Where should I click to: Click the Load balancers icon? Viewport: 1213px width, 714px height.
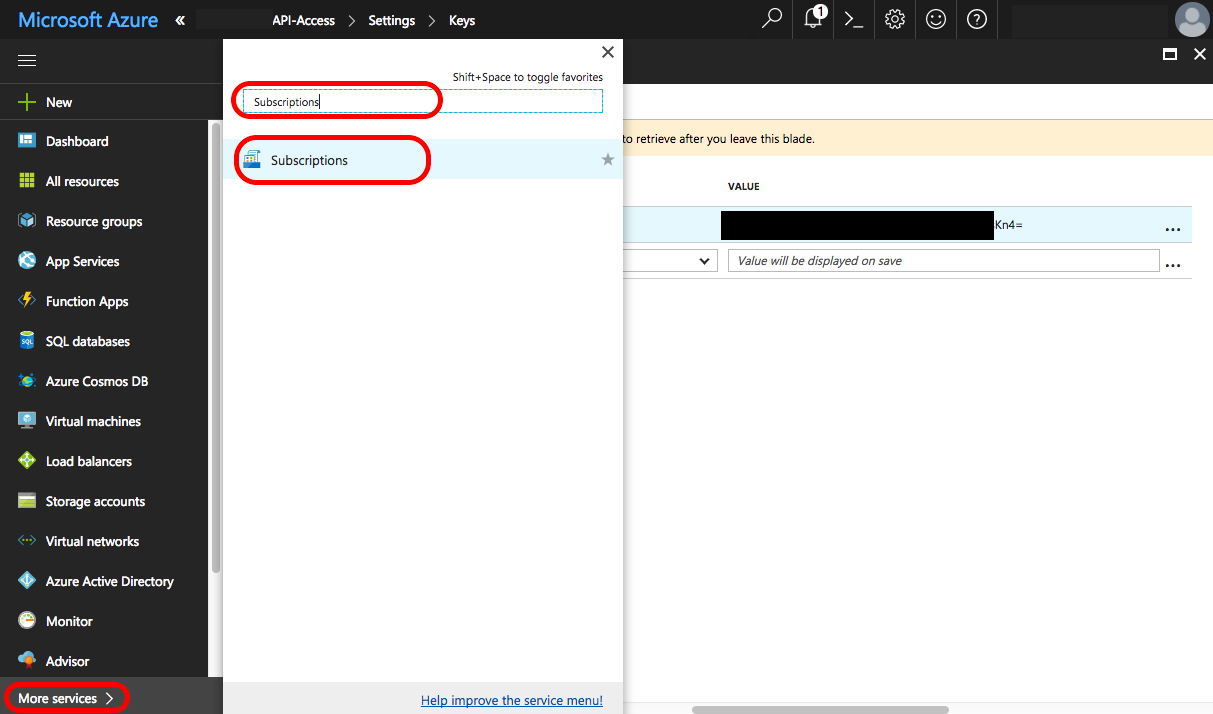(27, 461)
